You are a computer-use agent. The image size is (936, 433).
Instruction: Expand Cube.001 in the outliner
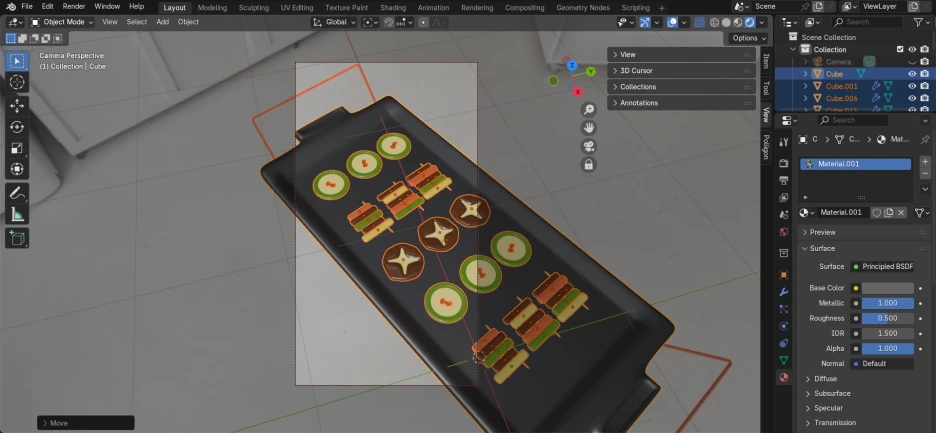point(805,86)
